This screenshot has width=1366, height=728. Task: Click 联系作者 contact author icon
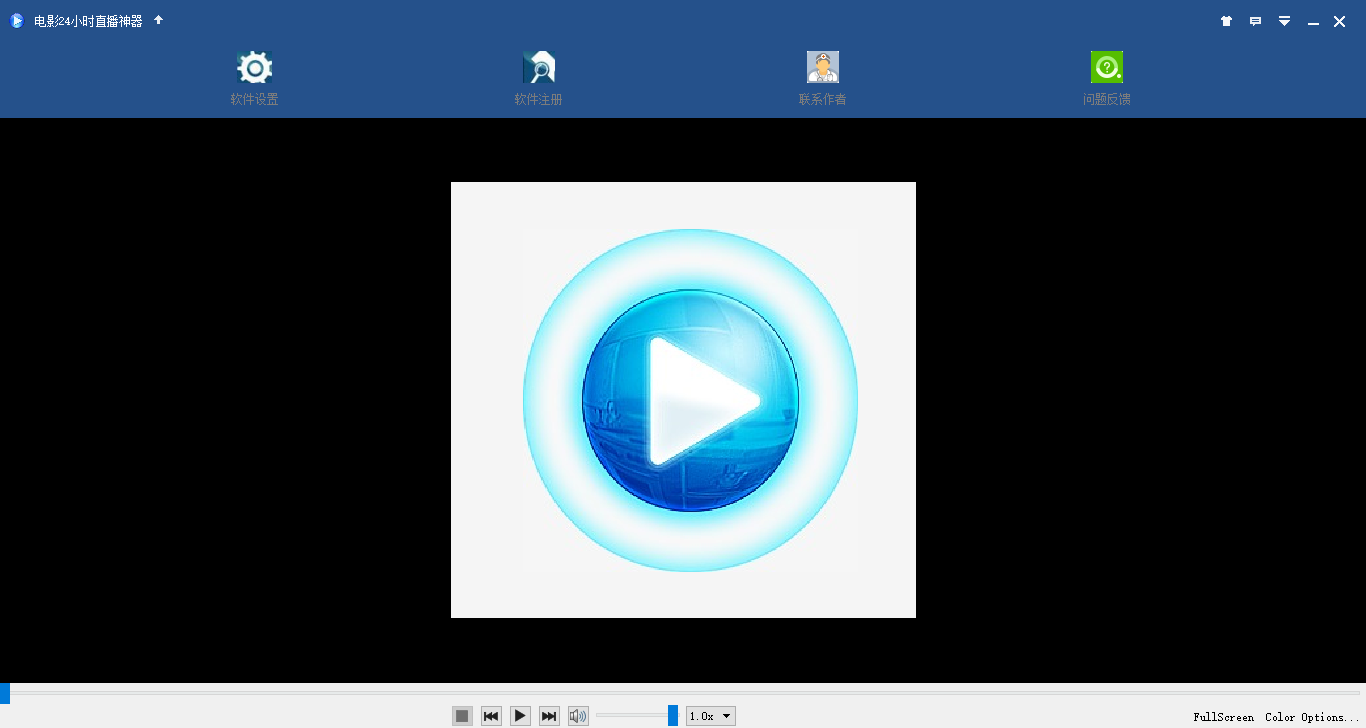822,68
